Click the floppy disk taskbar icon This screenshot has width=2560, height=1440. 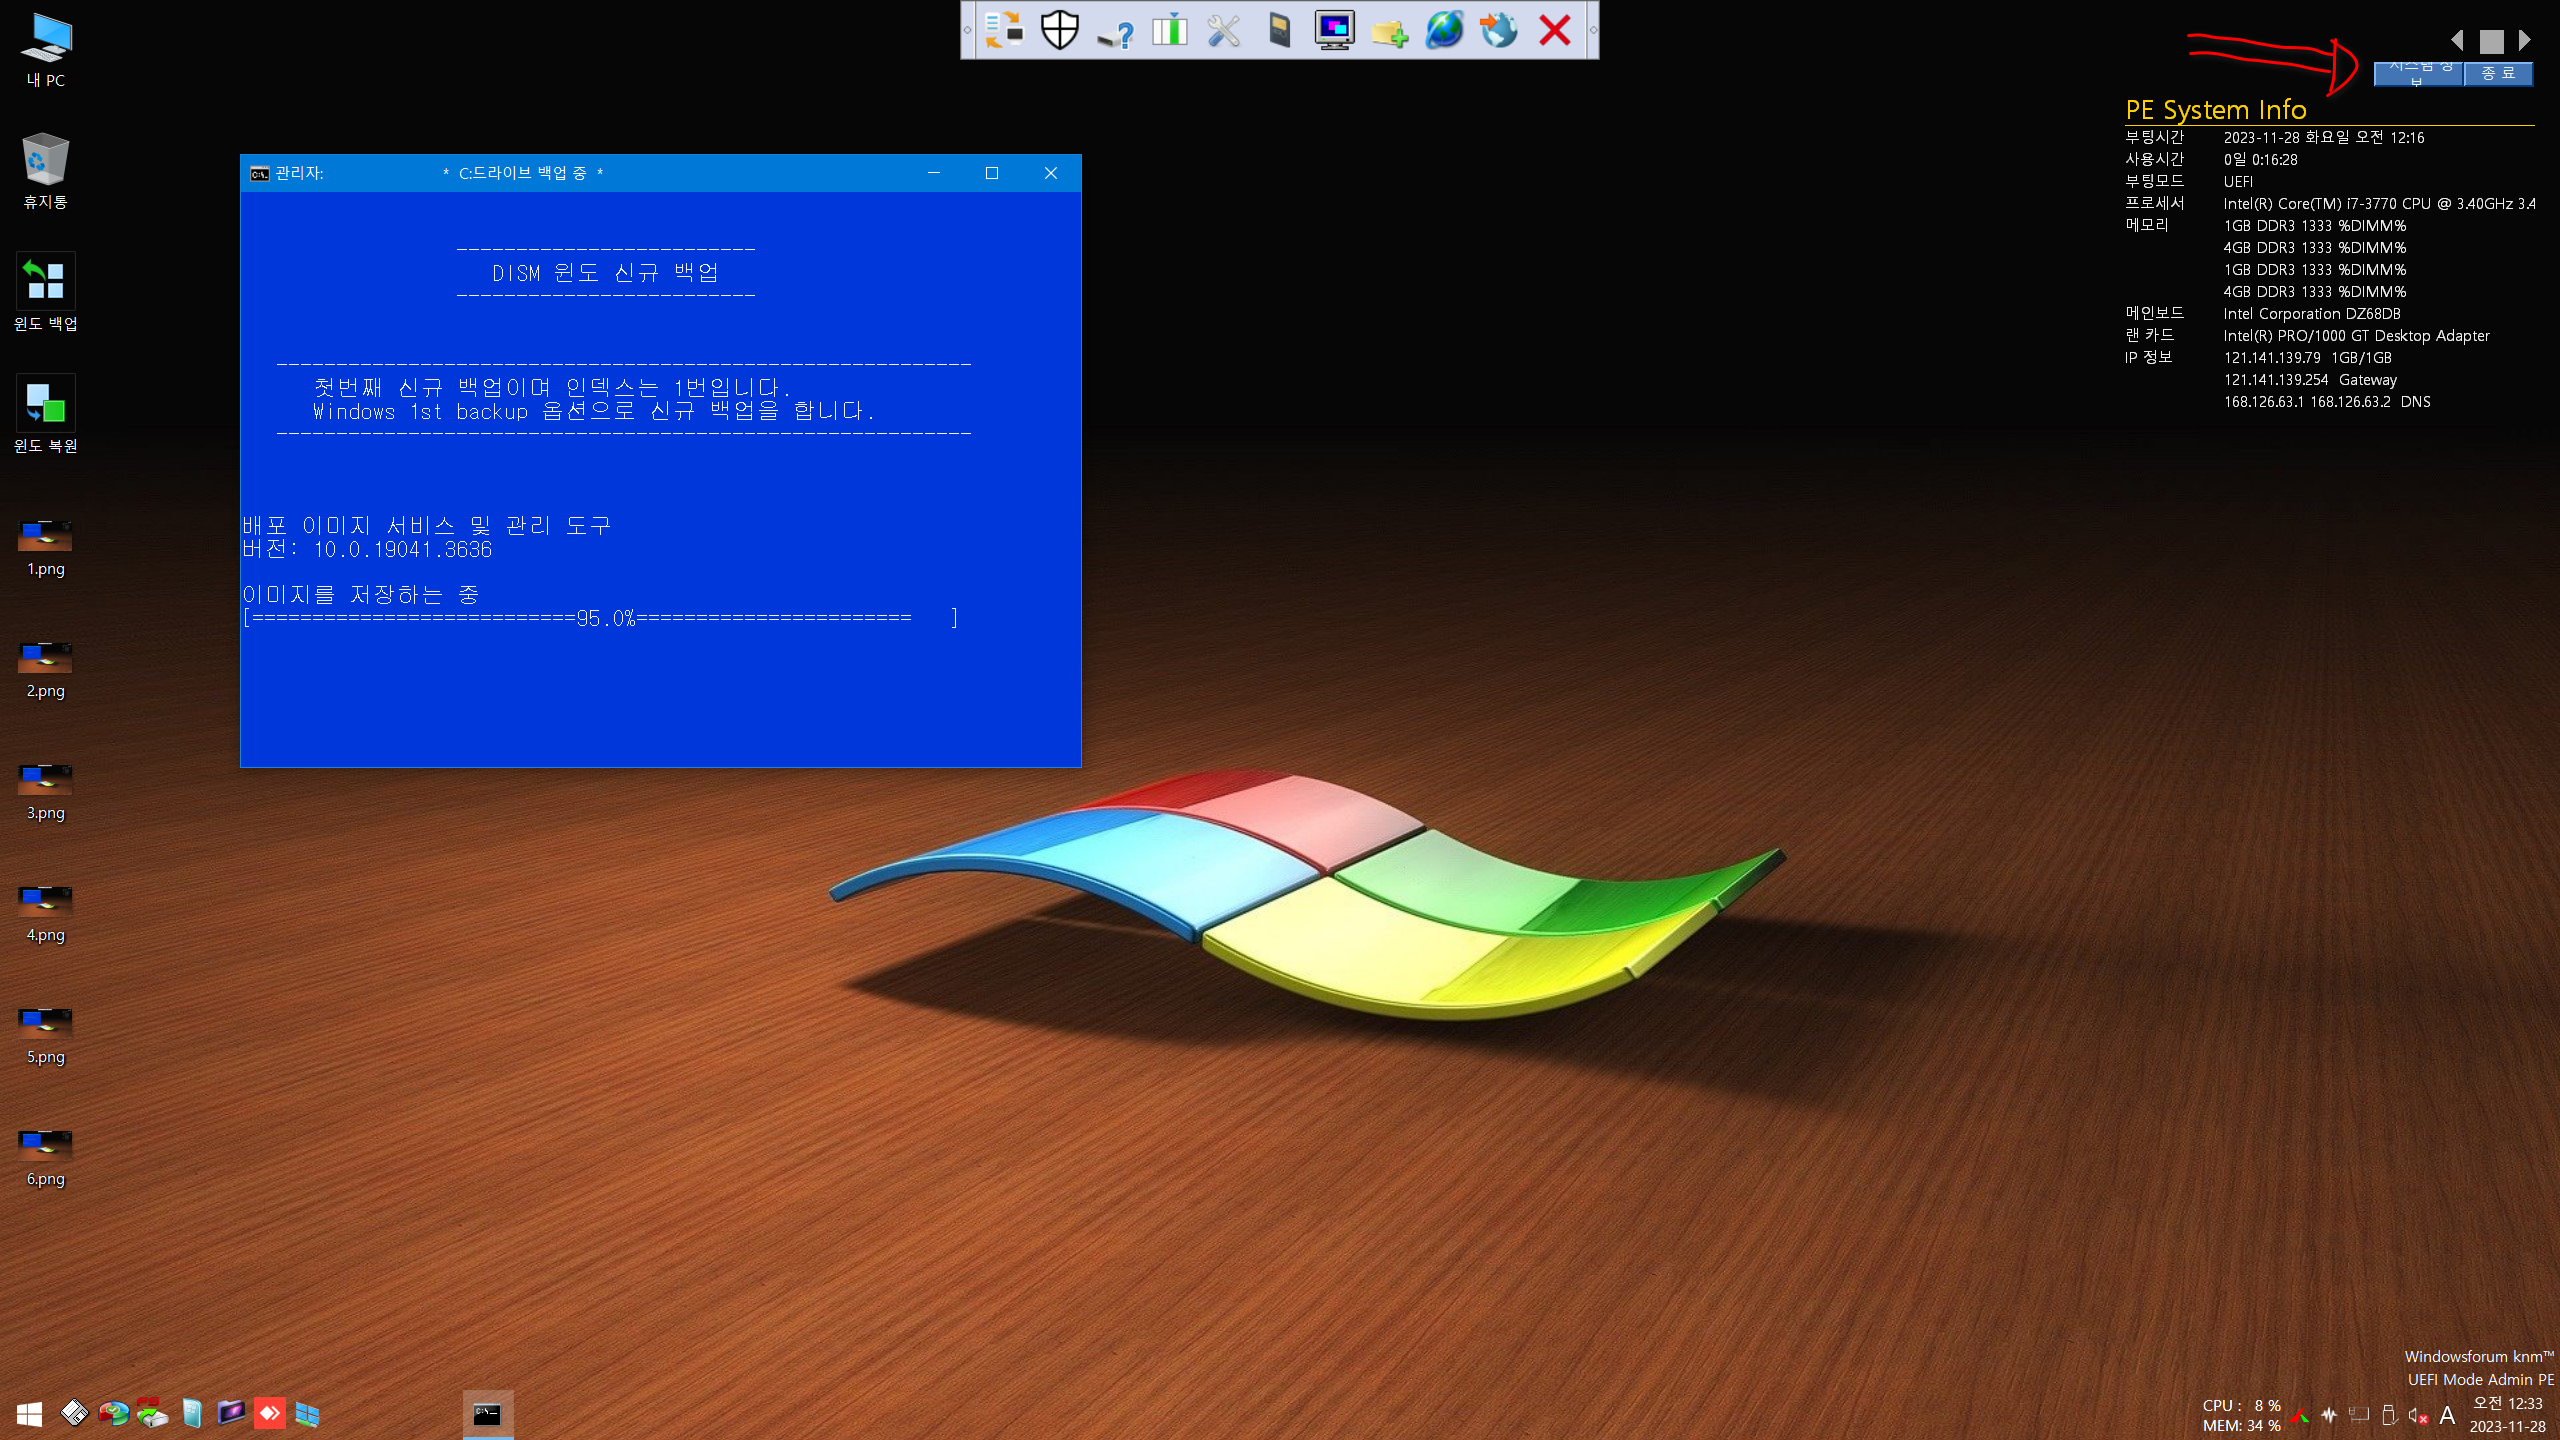pos(74,1412)
